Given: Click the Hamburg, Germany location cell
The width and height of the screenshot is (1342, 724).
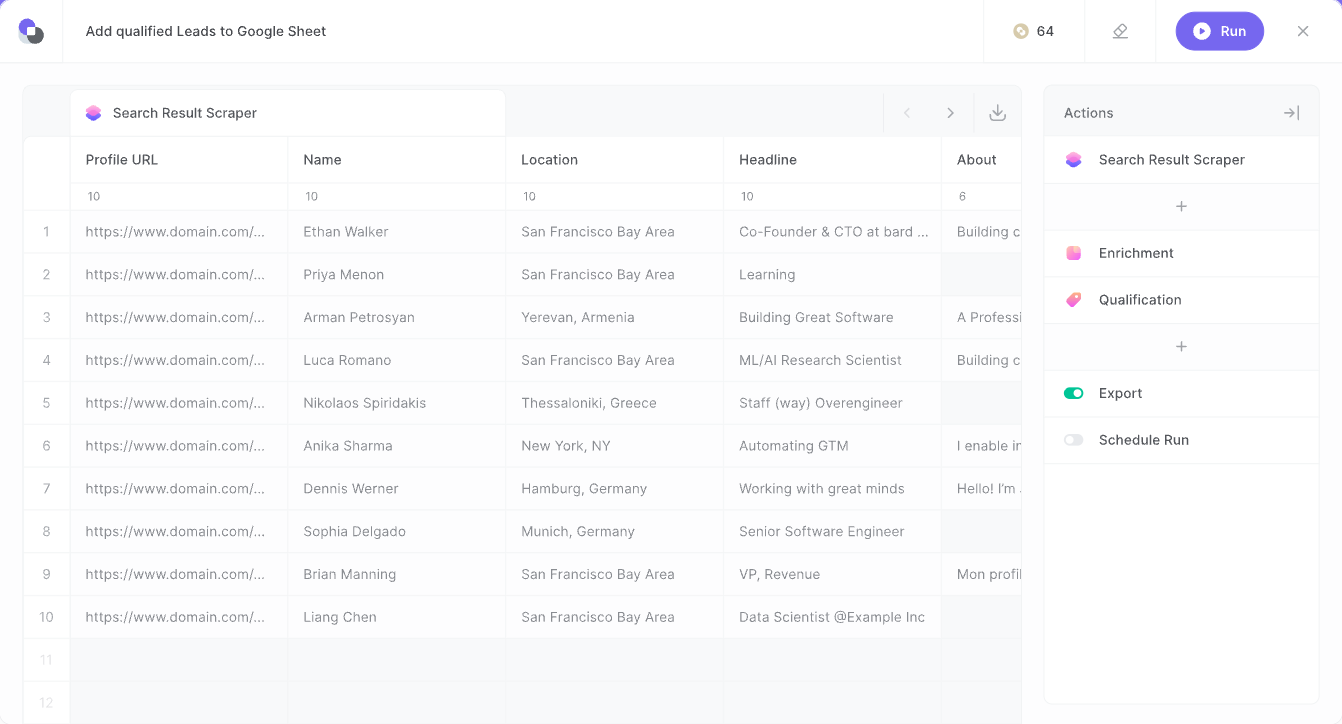Looking at the screenshot, I should click(615, 489).
